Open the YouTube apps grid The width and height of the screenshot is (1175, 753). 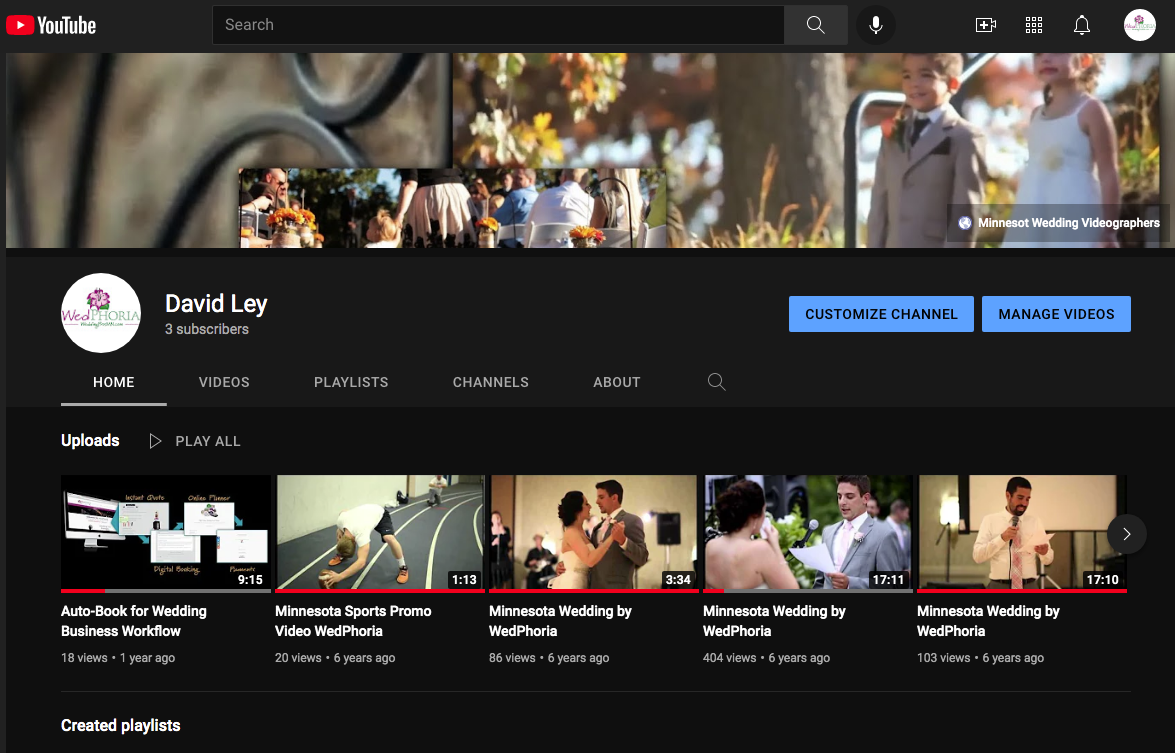[x=1034, y=25]
